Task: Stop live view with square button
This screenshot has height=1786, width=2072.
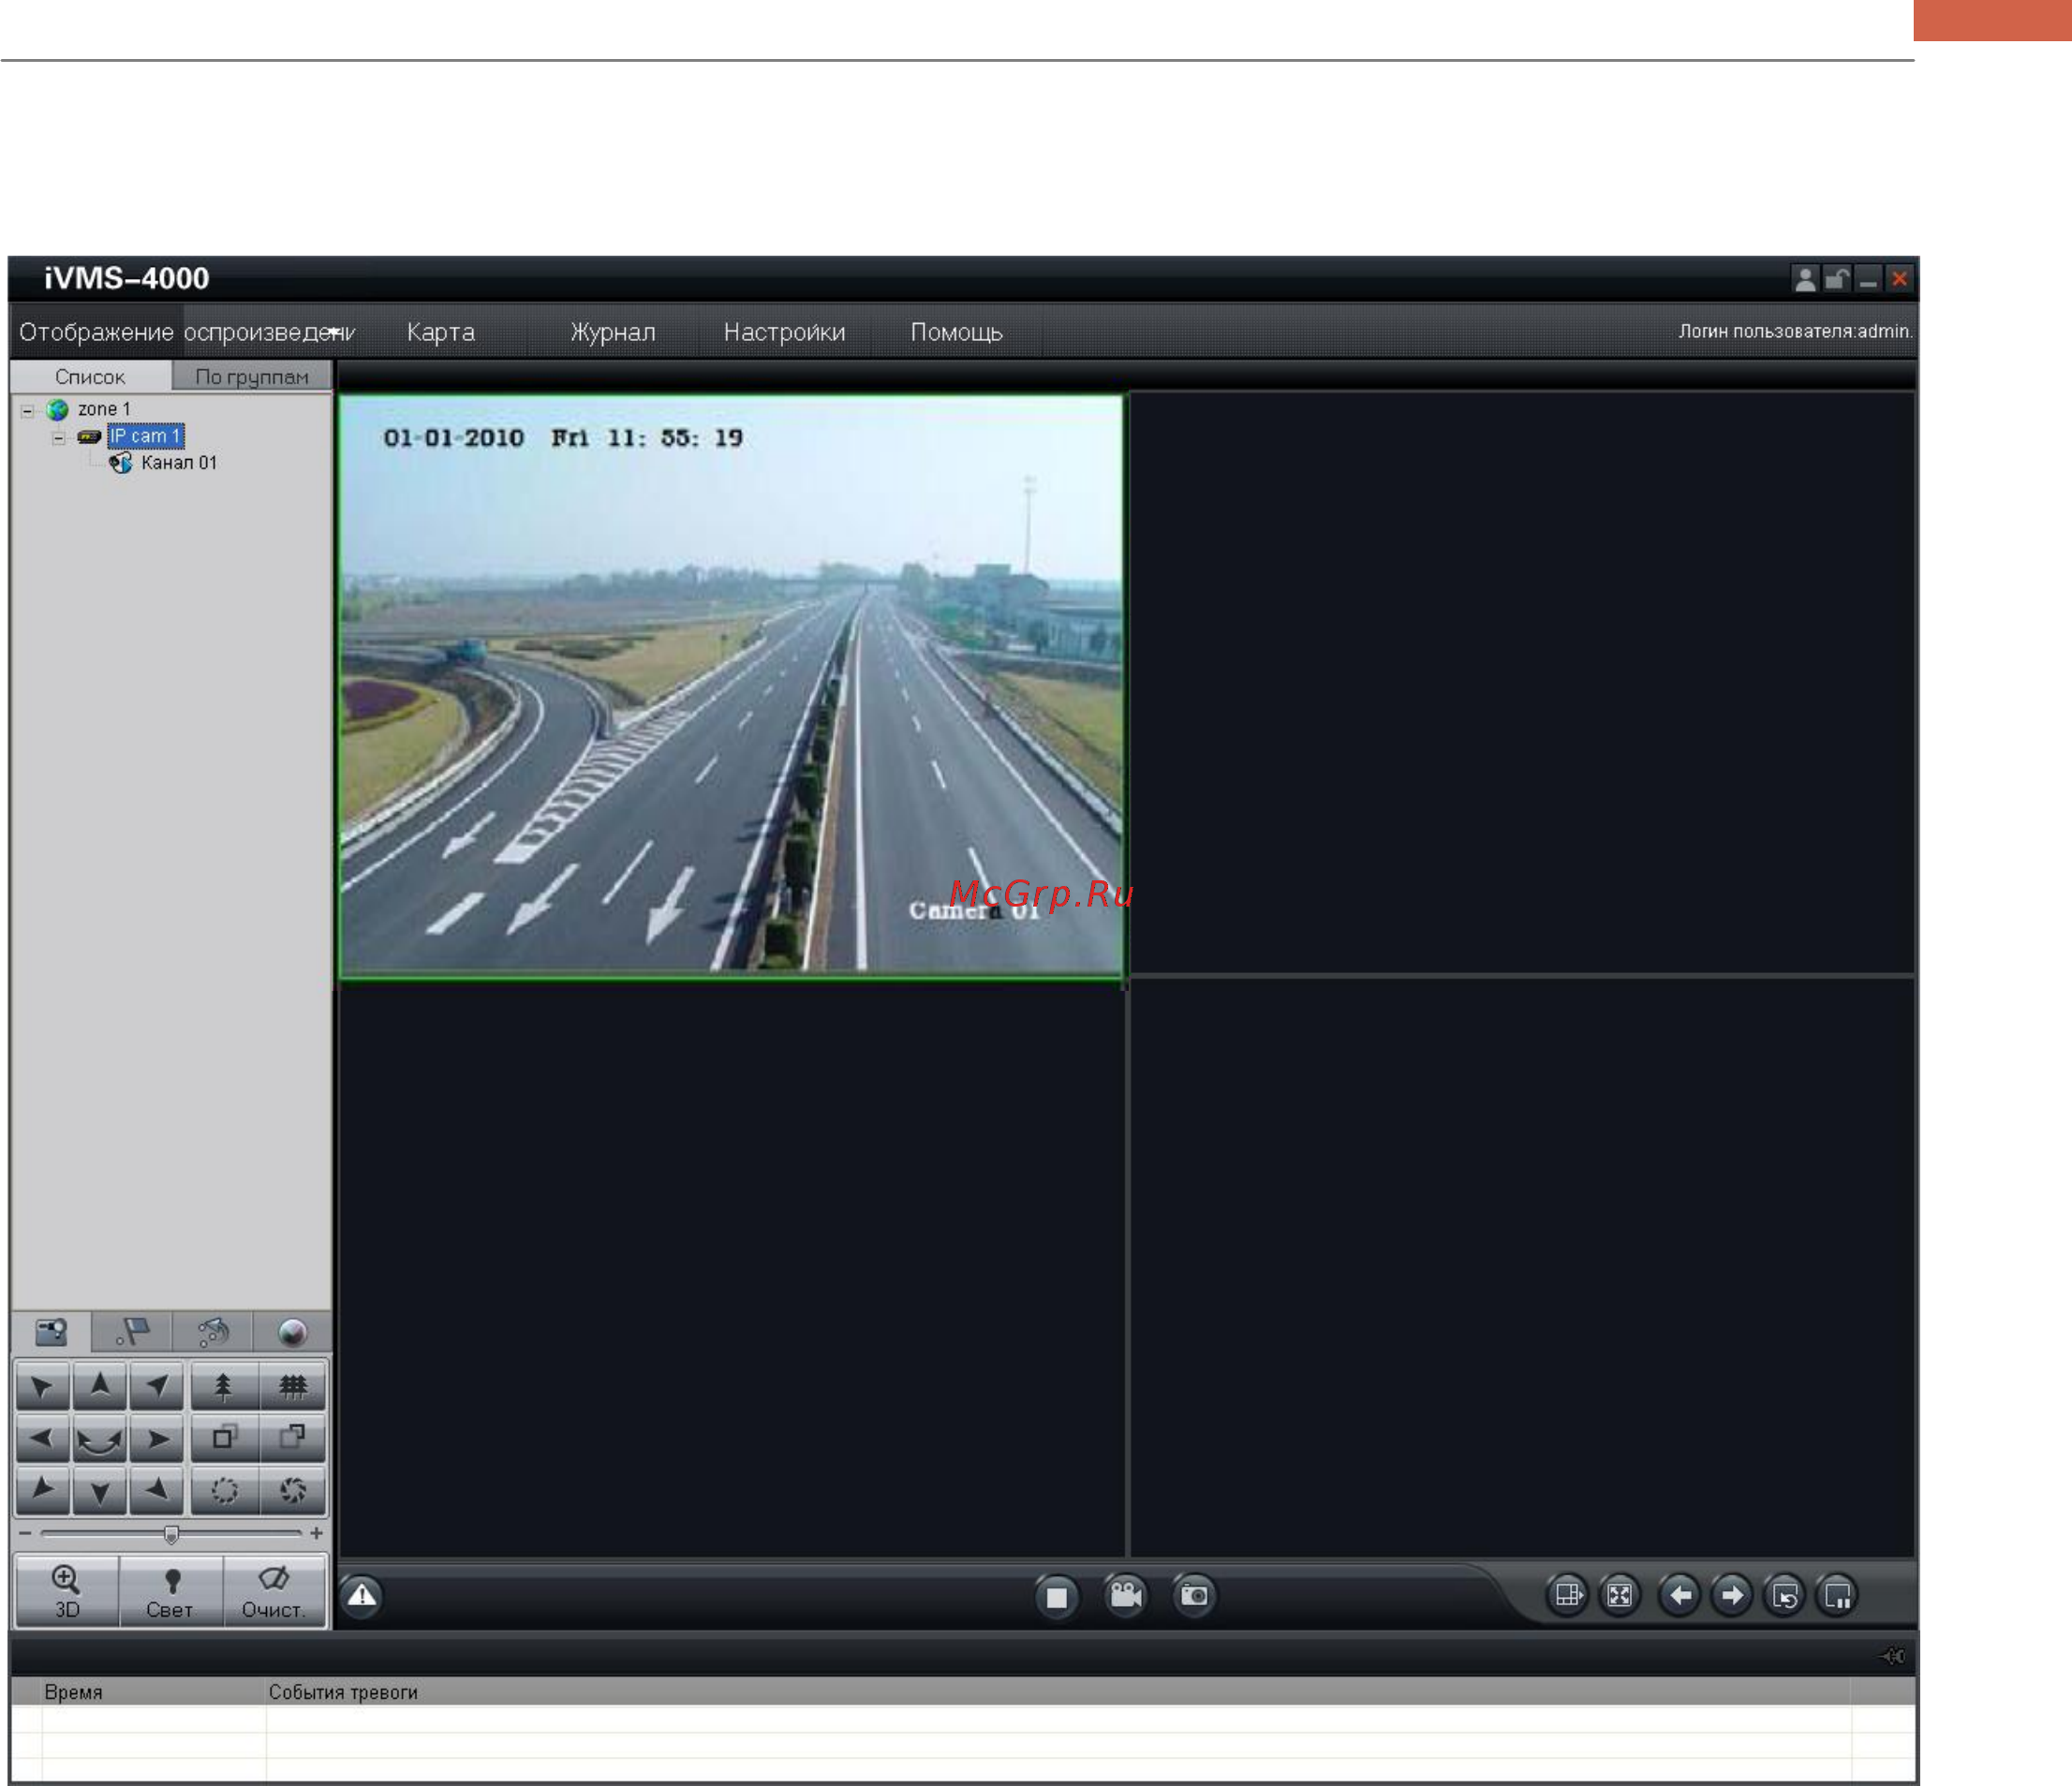Action: (x=1056, y=1596)
